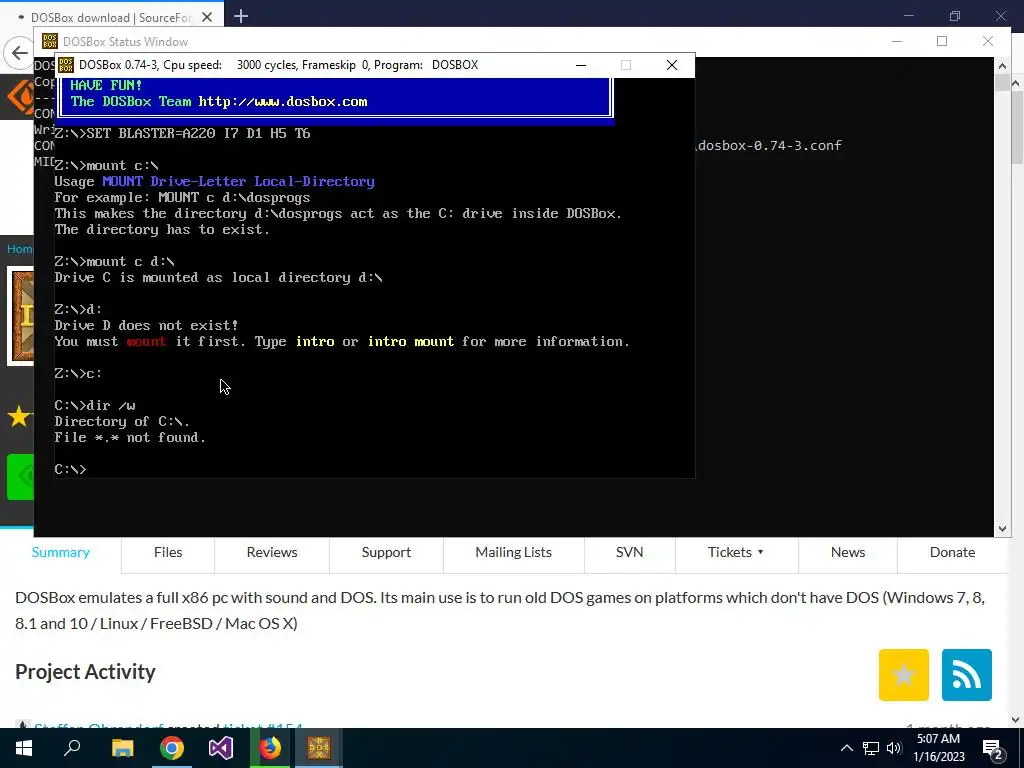The height and width of the screenshot is (768, 1024).
Task: Open volume control tray icon
Action: coord(894,748)
